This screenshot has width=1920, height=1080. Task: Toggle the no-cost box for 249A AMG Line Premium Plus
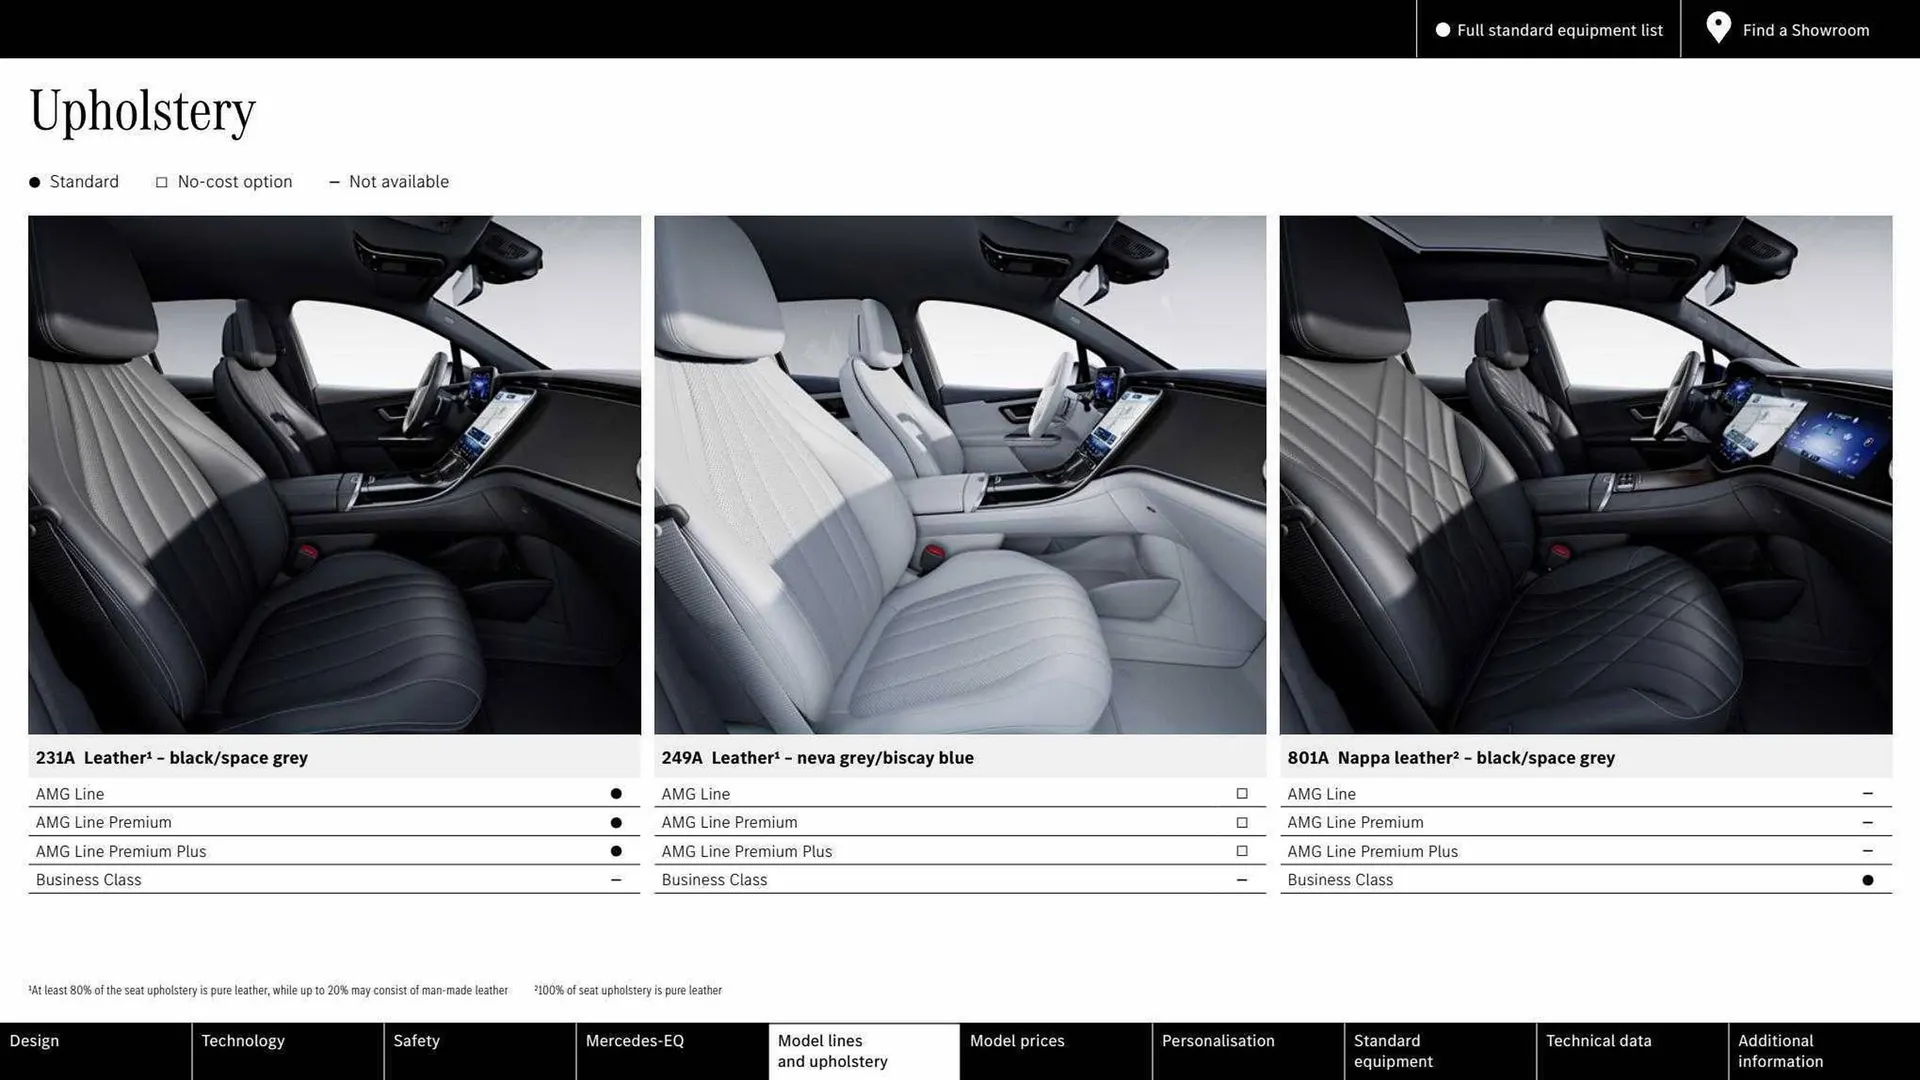click(x=1241, y=851)
